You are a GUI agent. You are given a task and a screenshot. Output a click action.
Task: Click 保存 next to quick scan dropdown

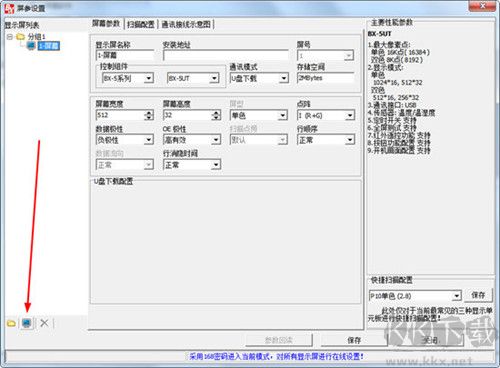pos(478,295)
